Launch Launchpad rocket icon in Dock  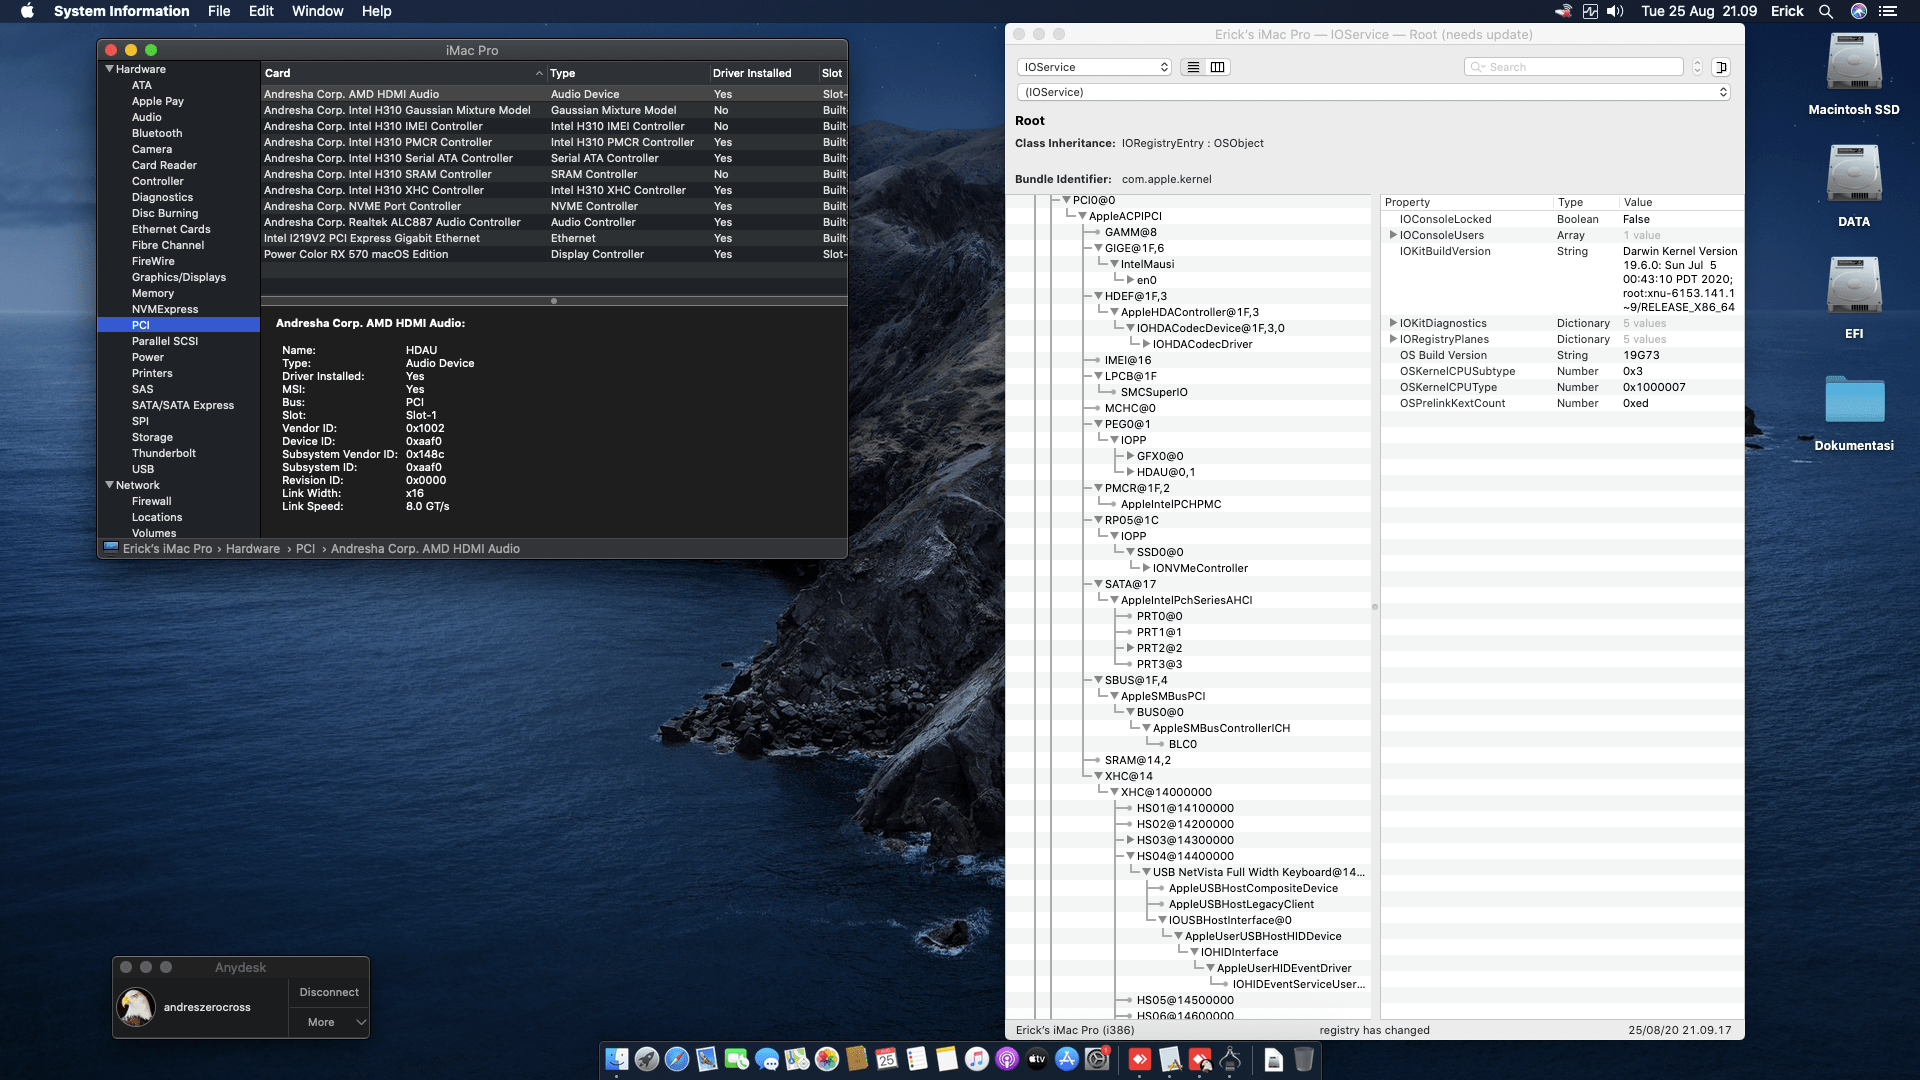coord(647,1059)
